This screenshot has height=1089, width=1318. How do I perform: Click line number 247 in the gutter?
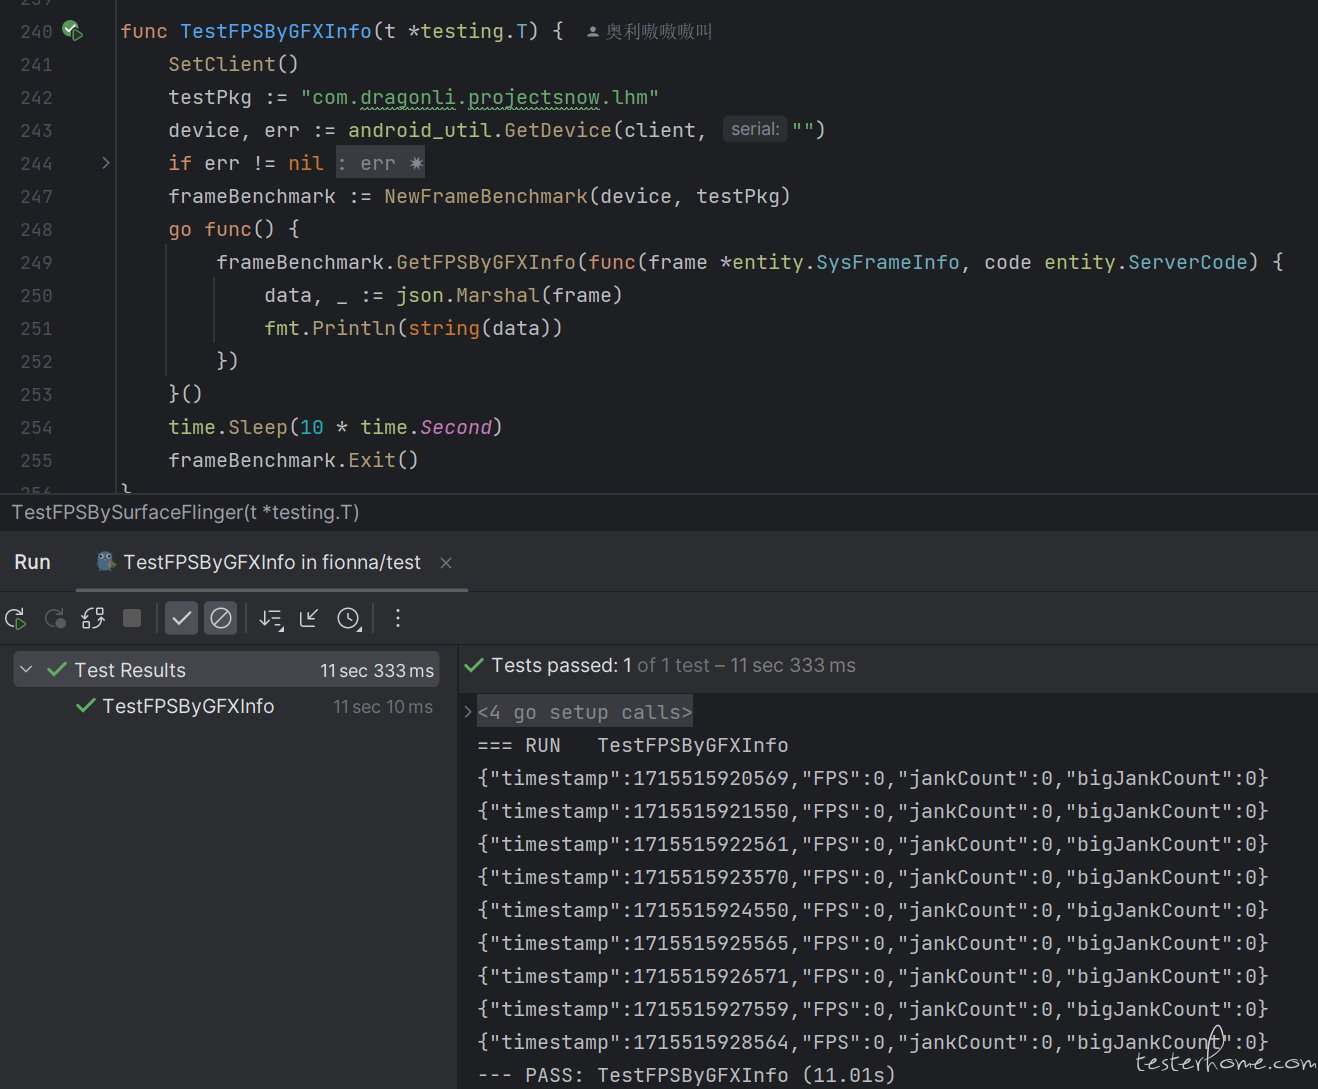36,196
